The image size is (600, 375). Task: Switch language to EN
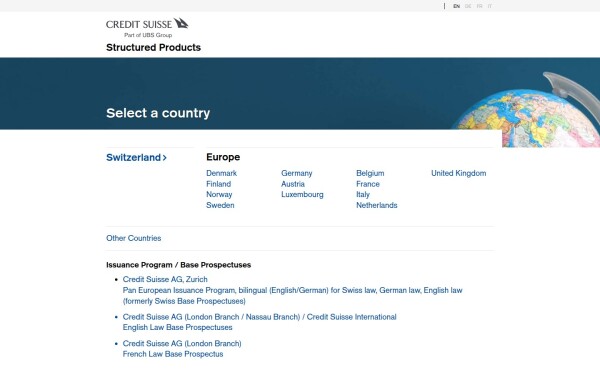[x=456, y=6]
